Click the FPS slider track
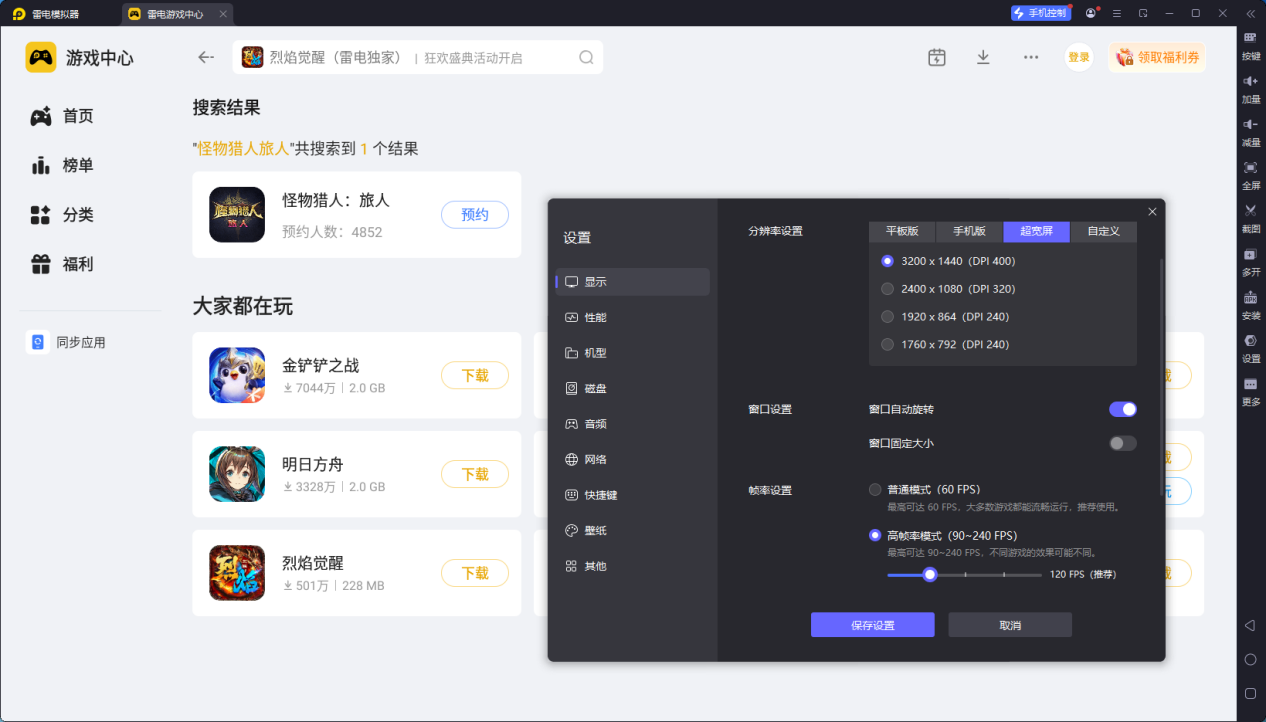 pyautogui.click(x=990, y=575)
